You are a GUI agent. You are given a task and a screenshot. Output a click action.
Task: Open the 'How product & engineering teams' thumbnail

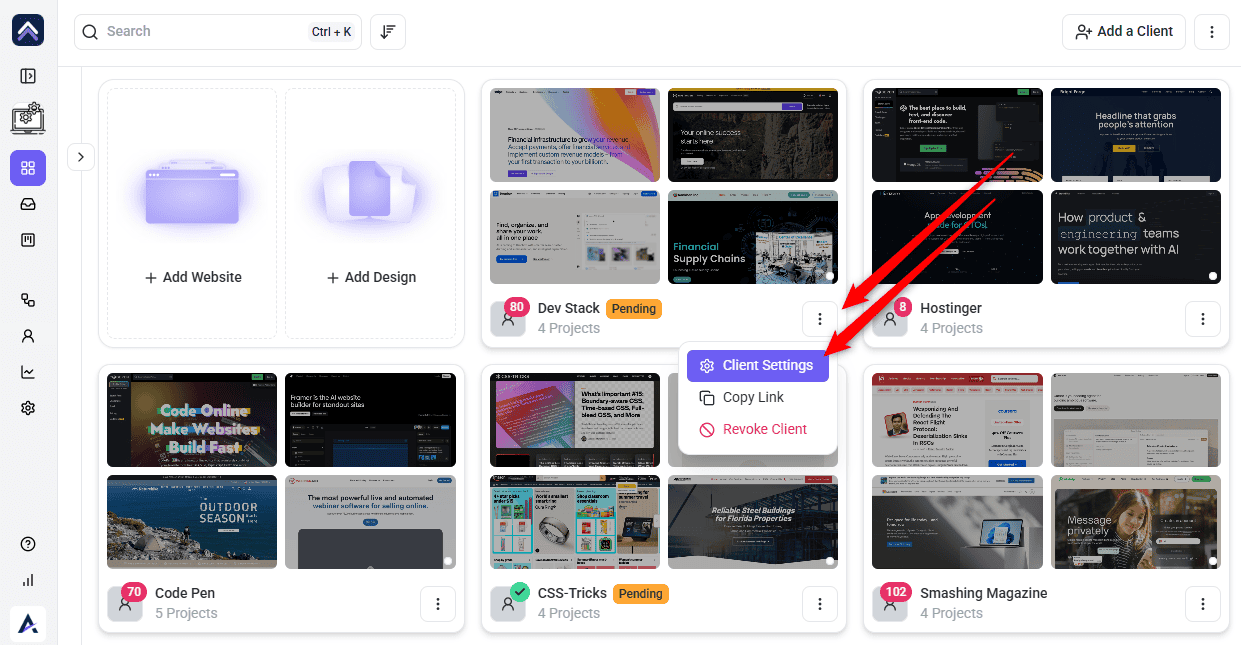click(x=1136, y=237)
